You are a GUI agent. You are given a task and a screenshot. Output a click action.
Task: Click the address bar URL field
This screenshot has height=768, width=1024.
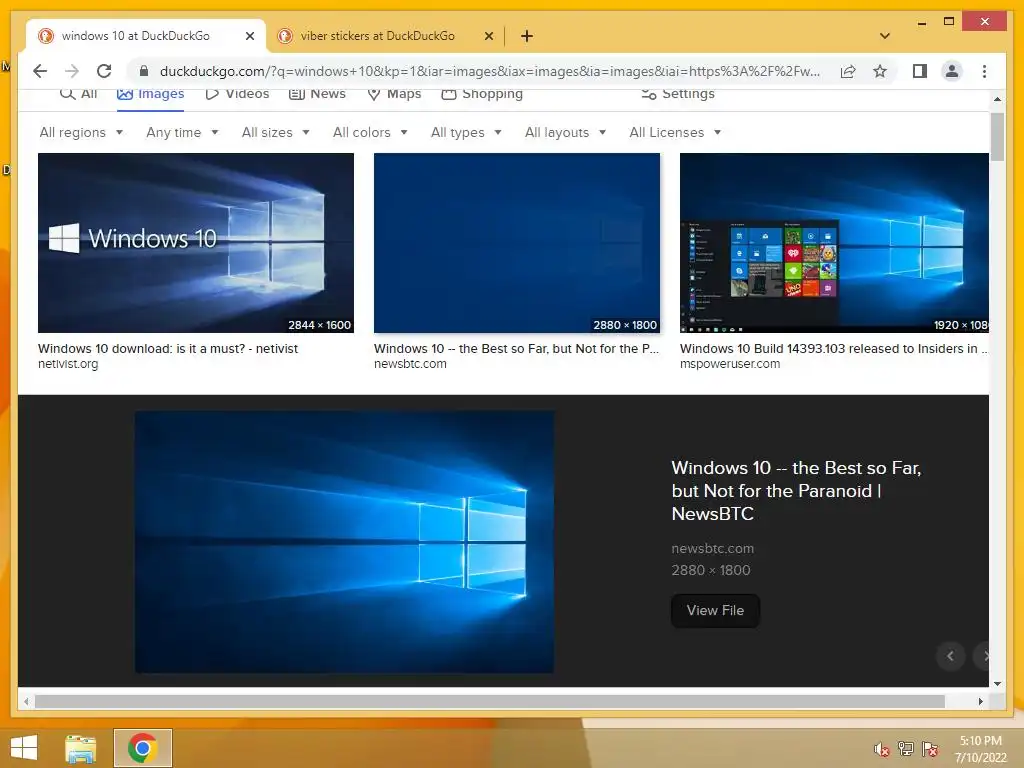[x=490, y=71]
